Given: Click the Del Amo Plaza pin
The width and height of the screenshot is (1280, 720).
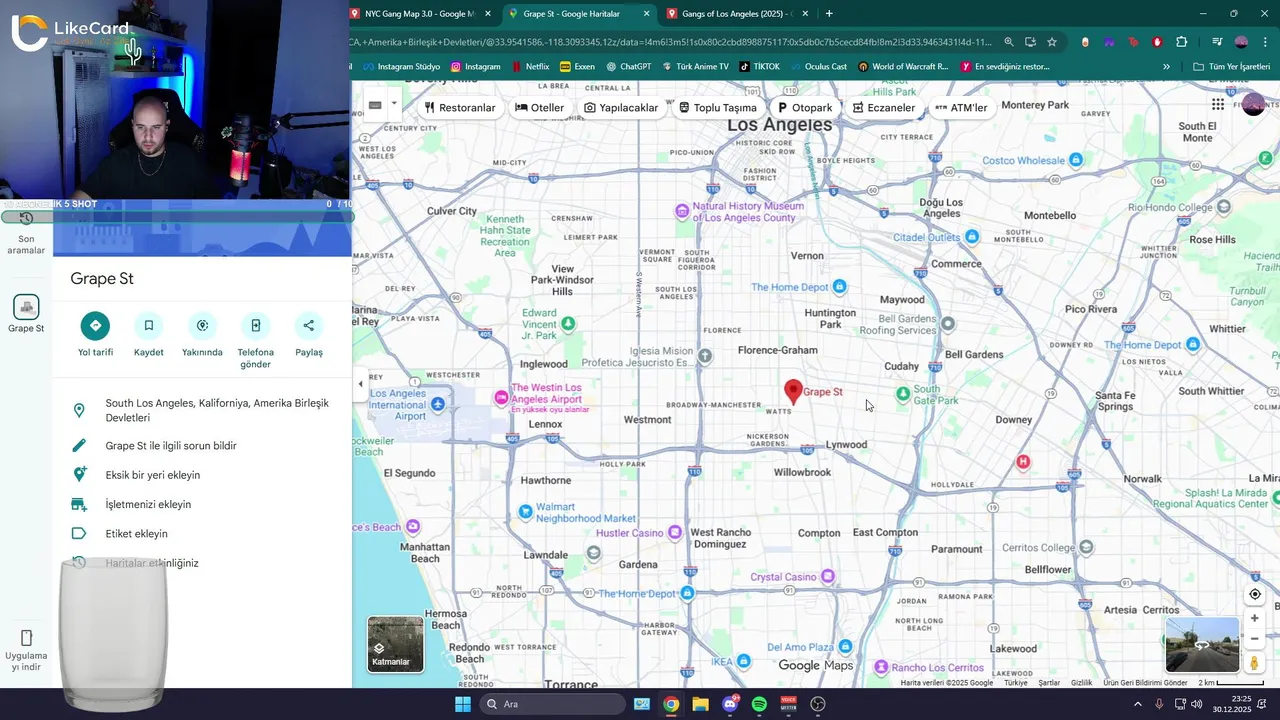Looking at the screenshot, I should pos(845,647).
